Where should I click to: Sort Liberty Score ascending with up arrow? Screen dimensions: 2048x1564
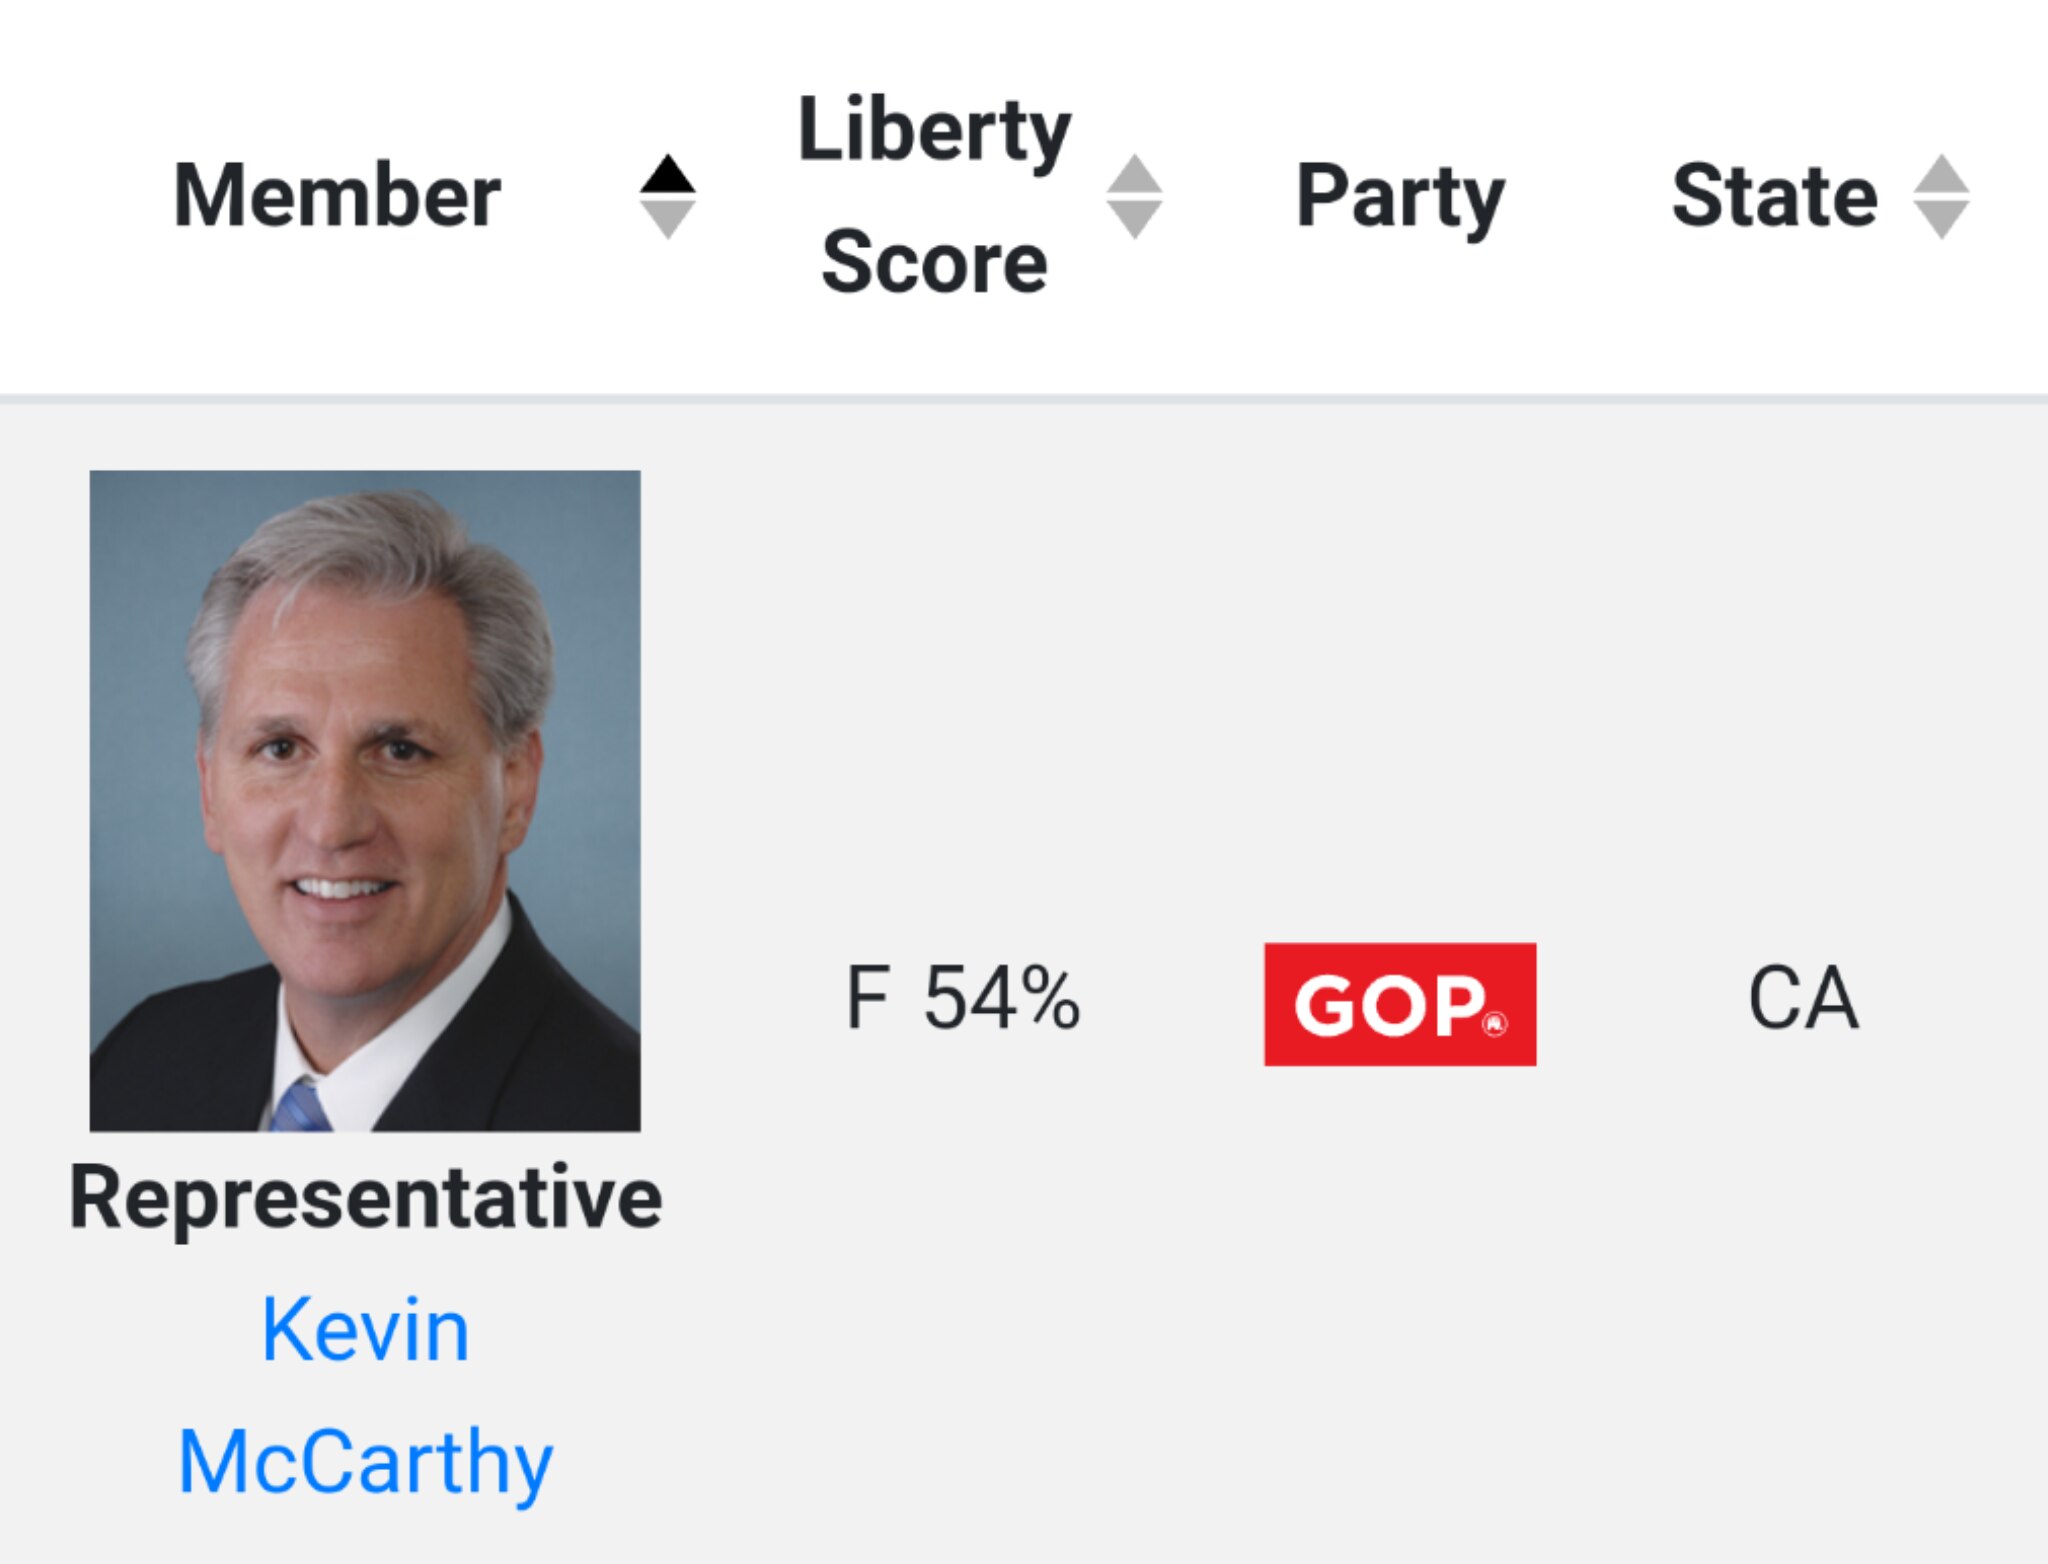[1134, 175]
